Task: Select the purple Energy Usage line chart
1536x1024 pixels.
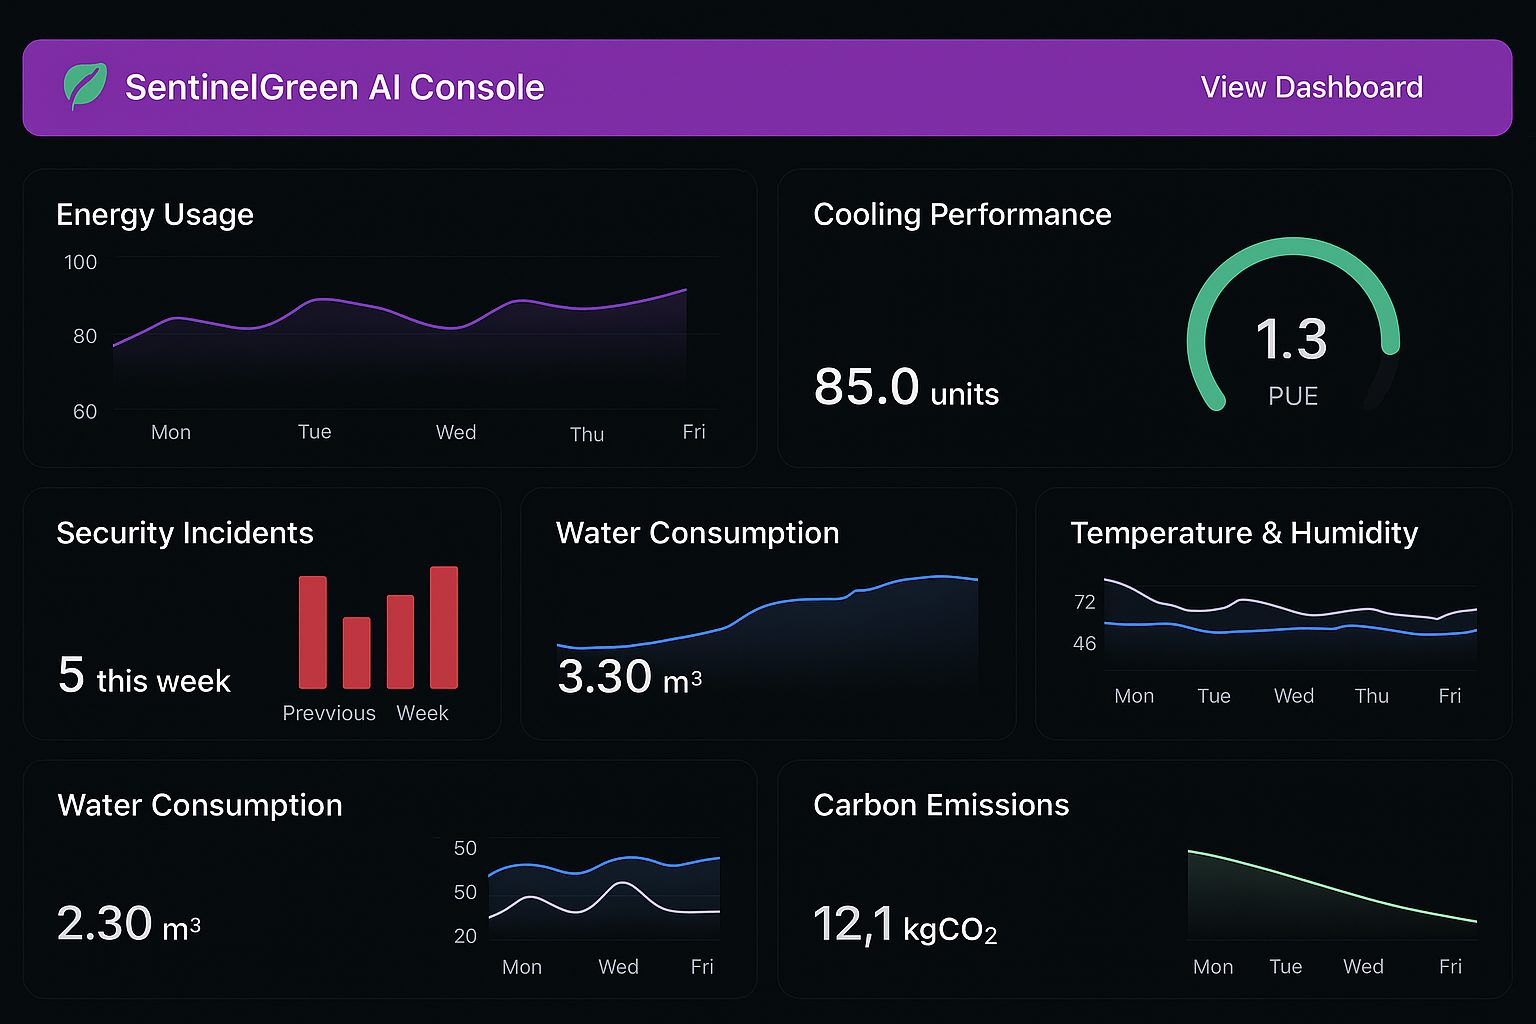Action: tap(400, 315)
